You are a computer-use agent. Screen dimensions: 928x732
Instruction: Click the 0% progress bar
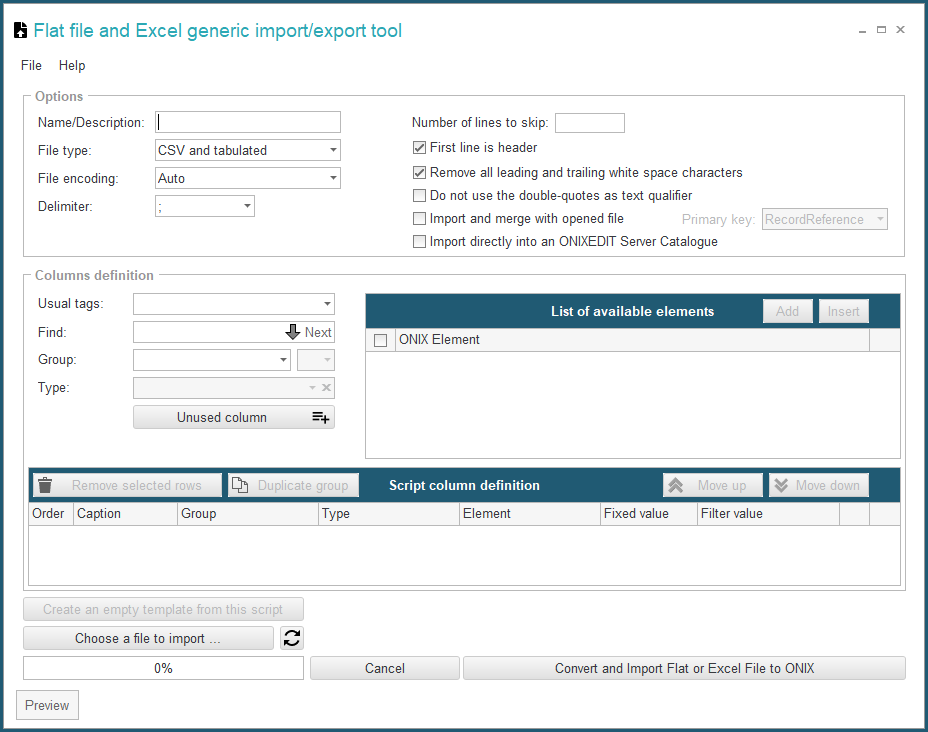coord(163,668)
